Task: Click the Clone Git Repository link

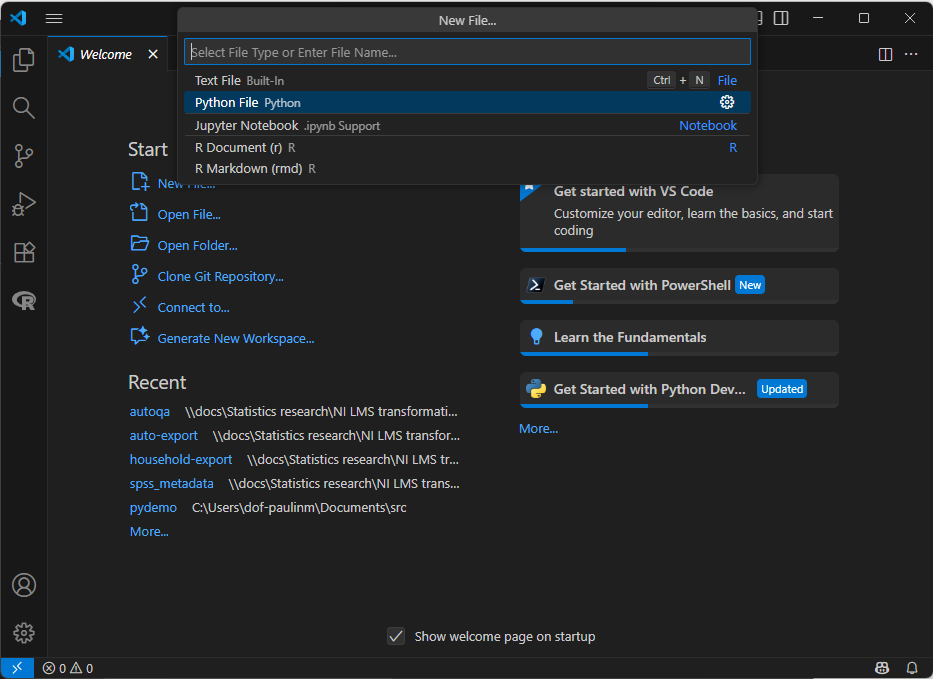Action: tap(220, 277)
